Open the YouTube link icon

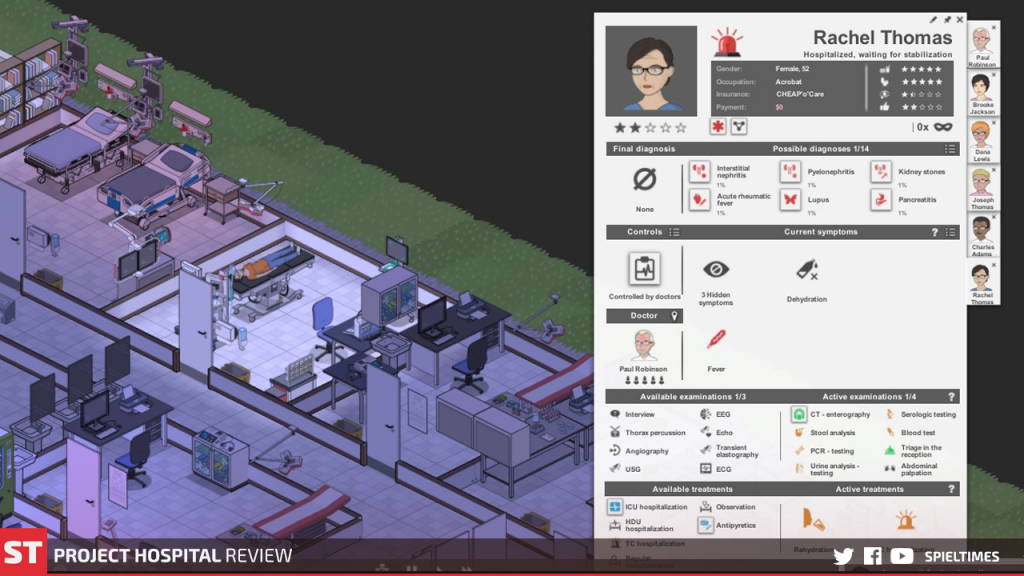pyautogui.click(x=902, y=556)
